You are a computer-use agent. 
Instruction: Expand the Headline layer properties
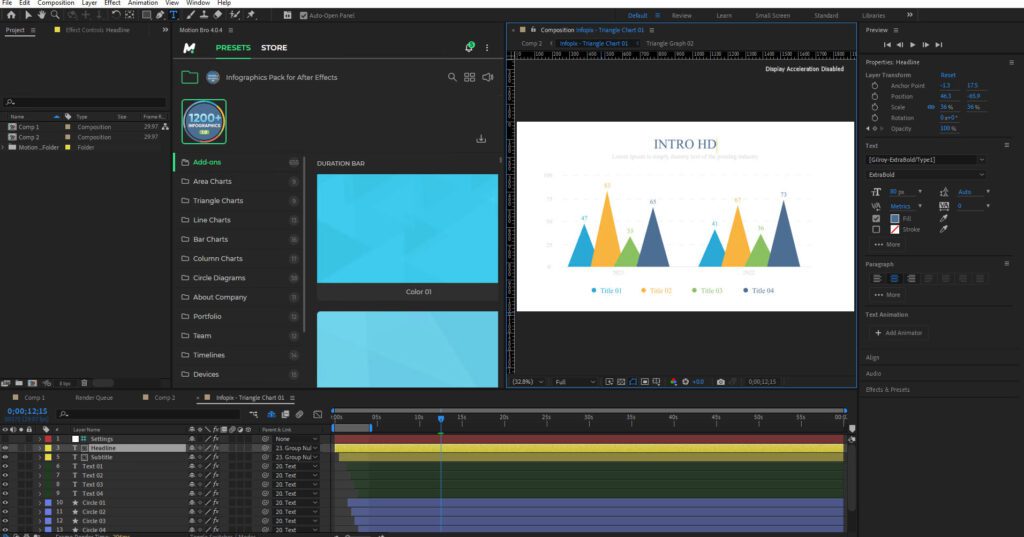[39, 448]
